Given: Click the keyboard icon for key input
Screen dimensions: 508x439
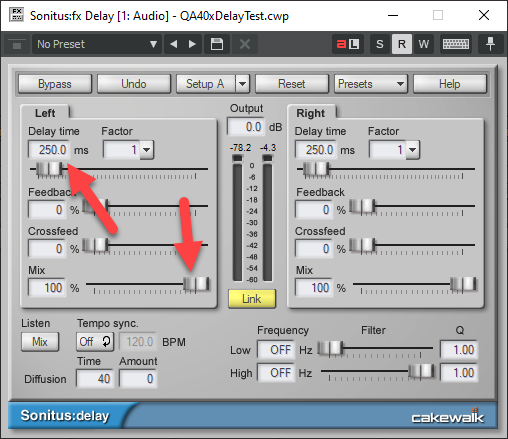Looking at the screenshot, I should point(456,44).
